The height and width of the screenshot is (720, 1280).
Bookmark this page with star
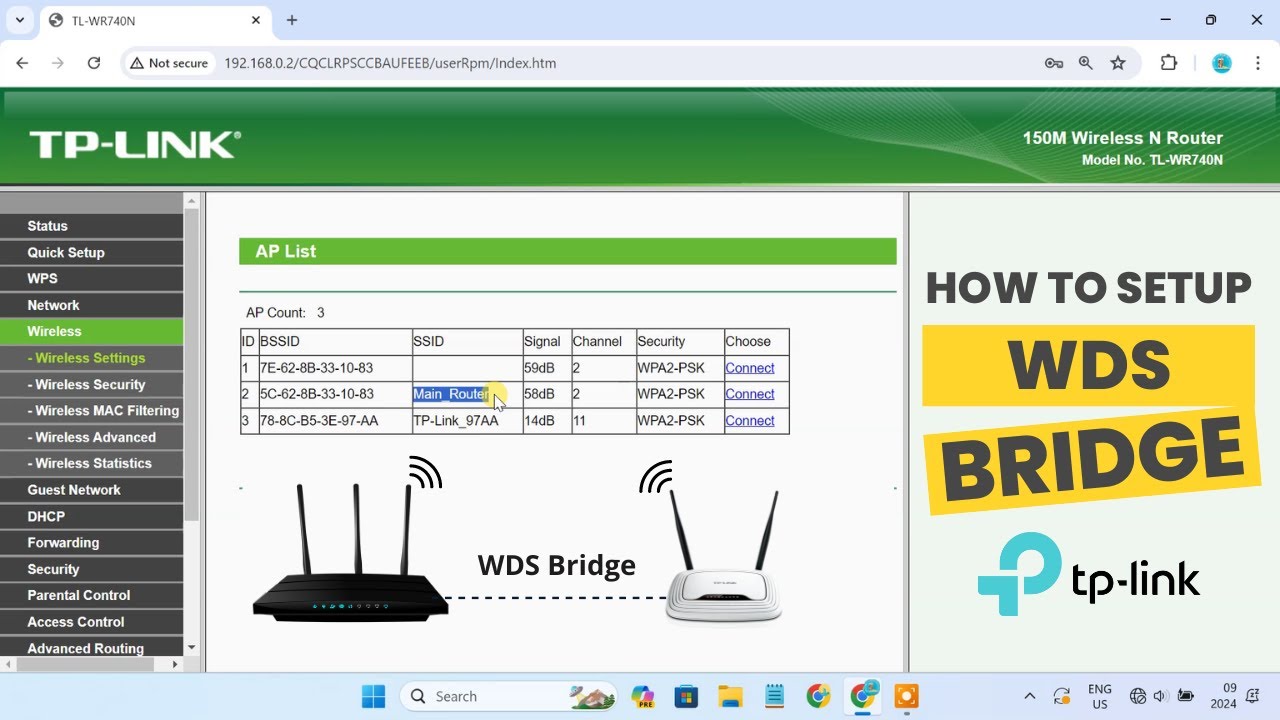click(x=1118, y=63)
